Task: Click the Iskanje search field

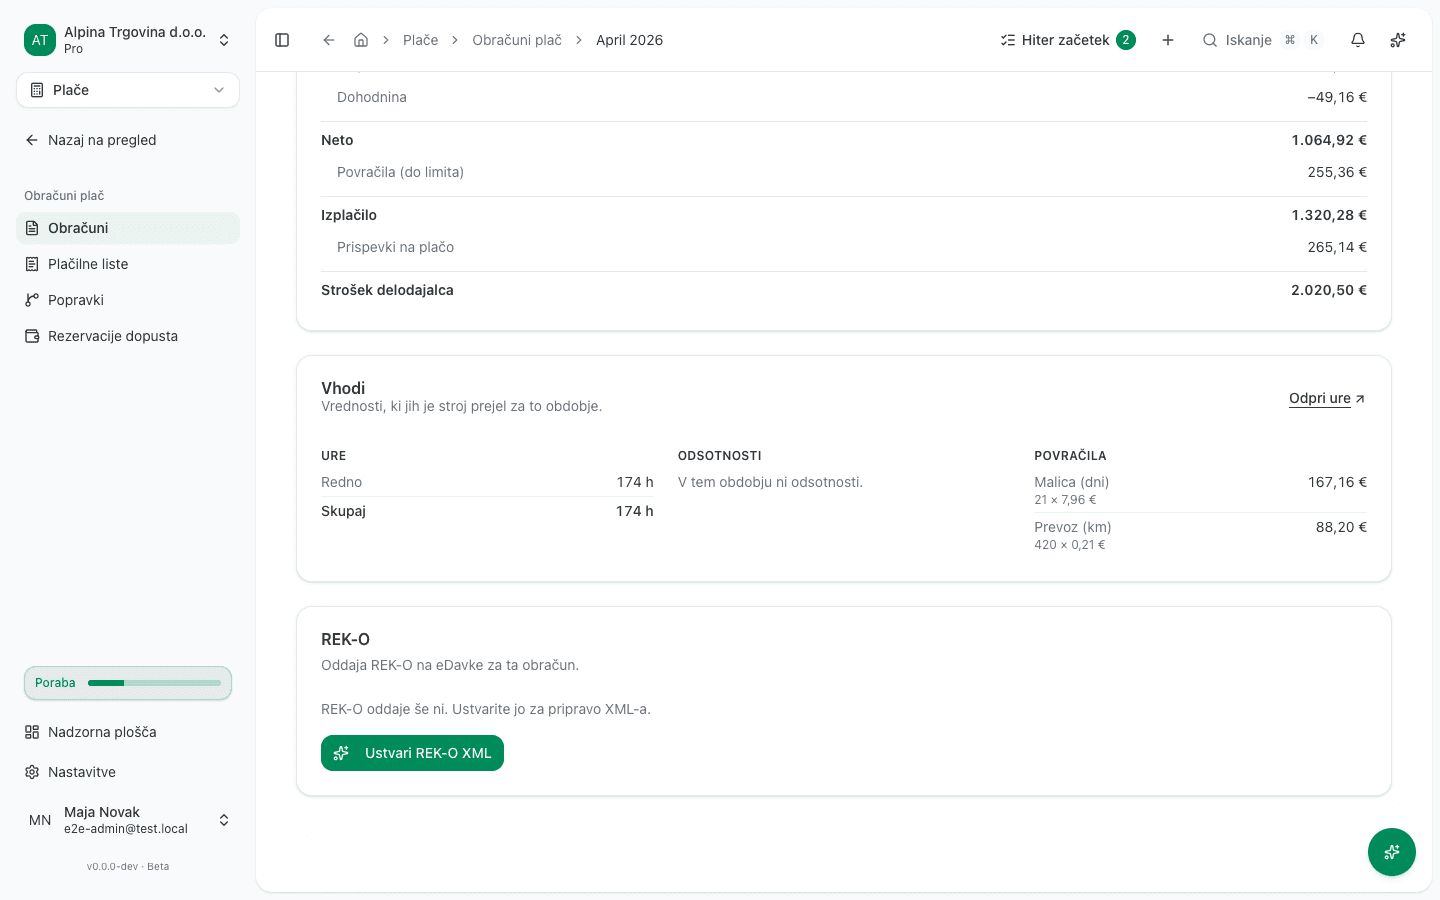Action: tap(1262, 40)
